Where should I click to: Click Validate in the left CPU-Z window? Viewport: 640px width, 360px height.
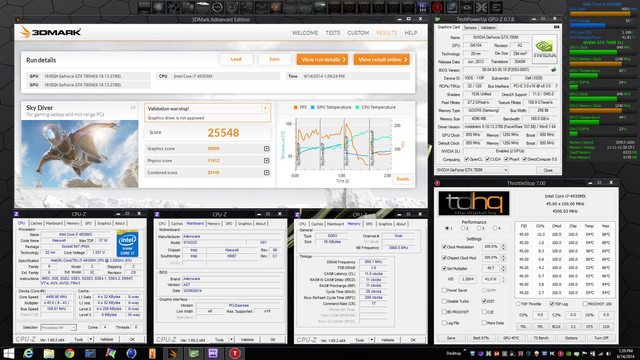107,339
